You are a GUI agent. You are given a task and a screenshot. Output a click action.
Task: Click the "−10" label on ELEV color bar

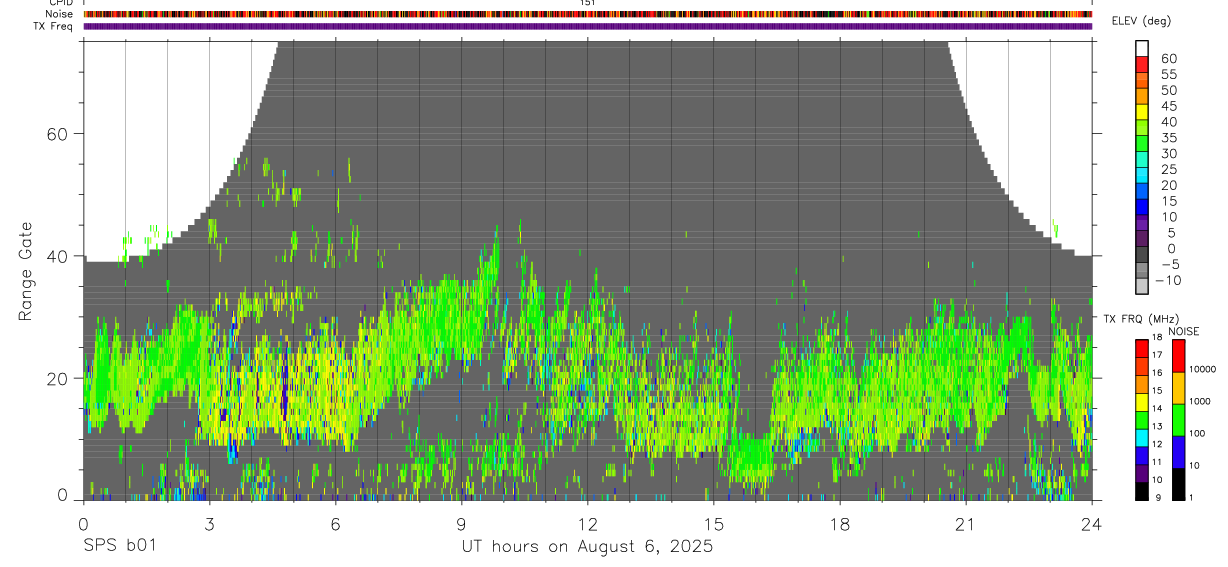point(1170,280)
